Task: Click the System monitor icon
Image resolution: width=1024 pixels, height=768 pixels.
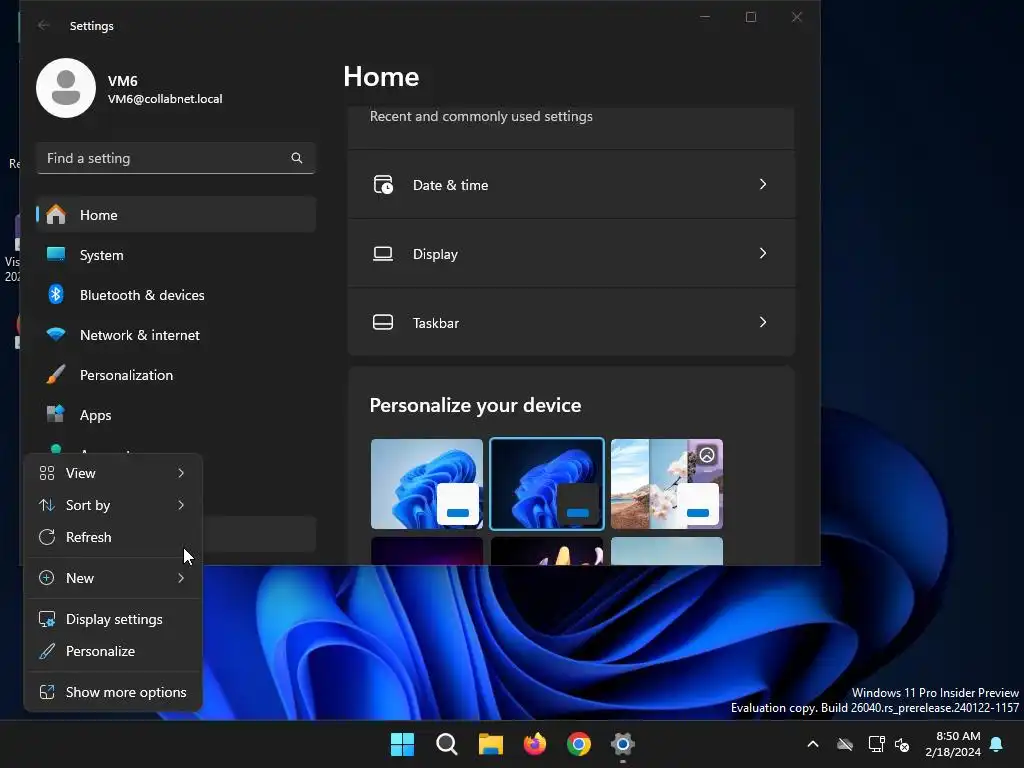Action: [56, 254]
